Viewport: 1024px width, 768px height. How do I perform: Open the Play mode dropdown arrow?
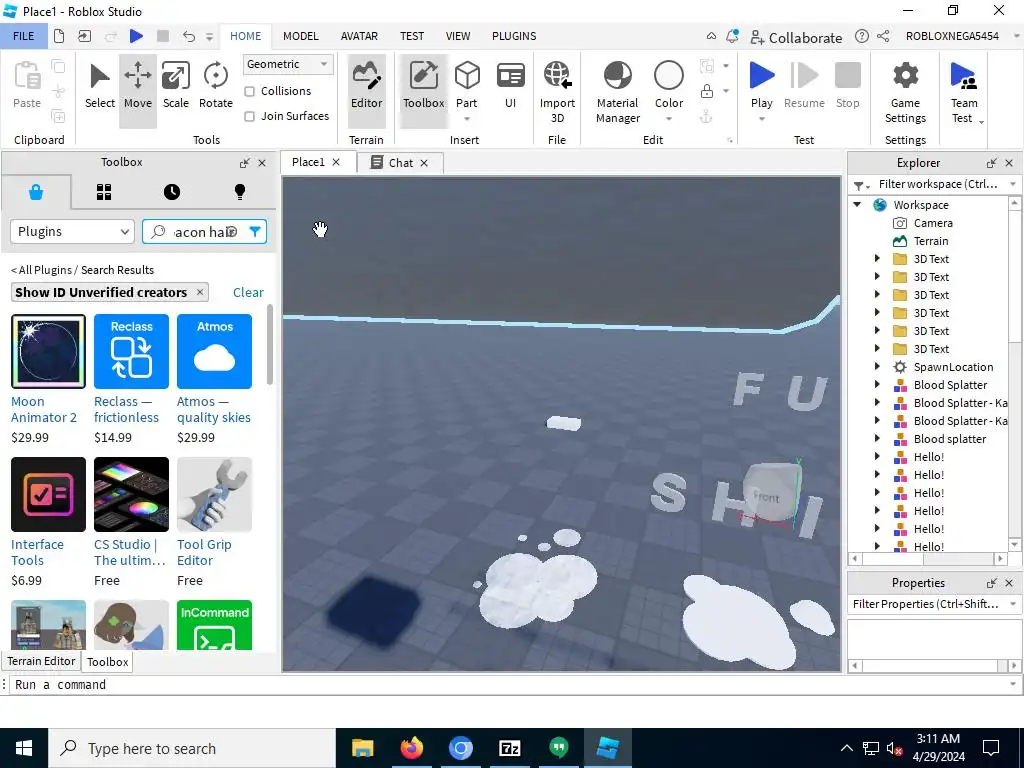tap(761, 119)
